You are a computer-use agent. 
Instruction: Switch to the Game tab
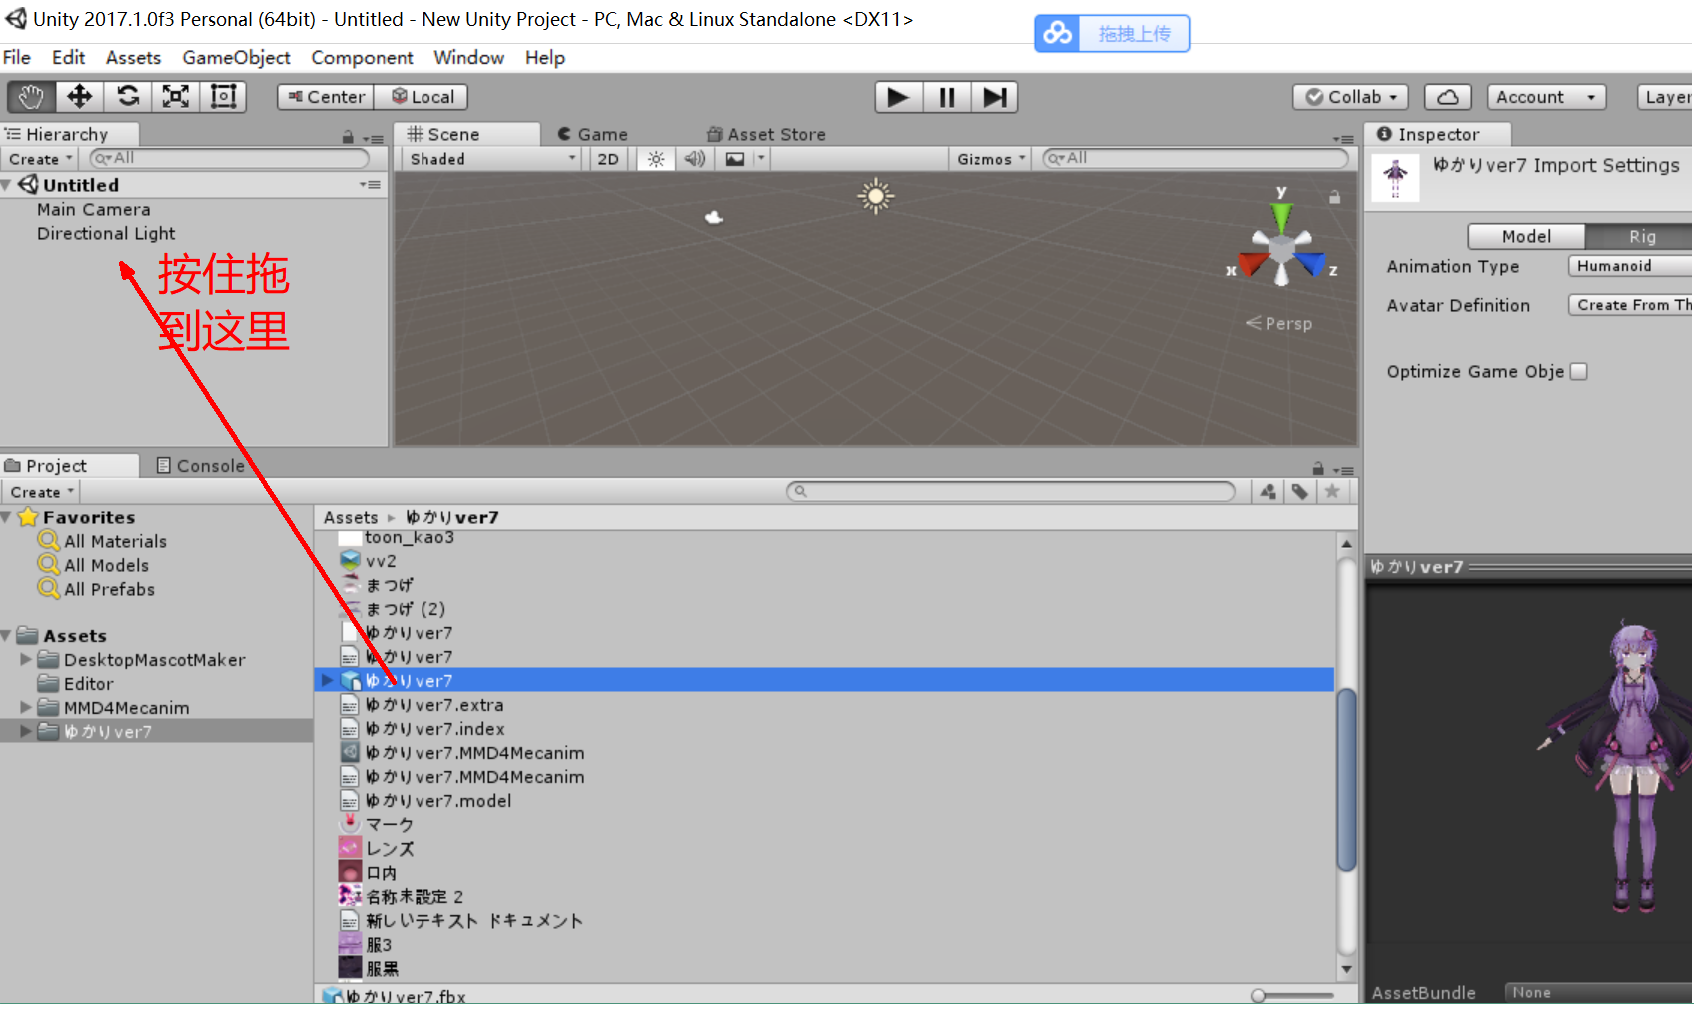(x=592, y=134)
